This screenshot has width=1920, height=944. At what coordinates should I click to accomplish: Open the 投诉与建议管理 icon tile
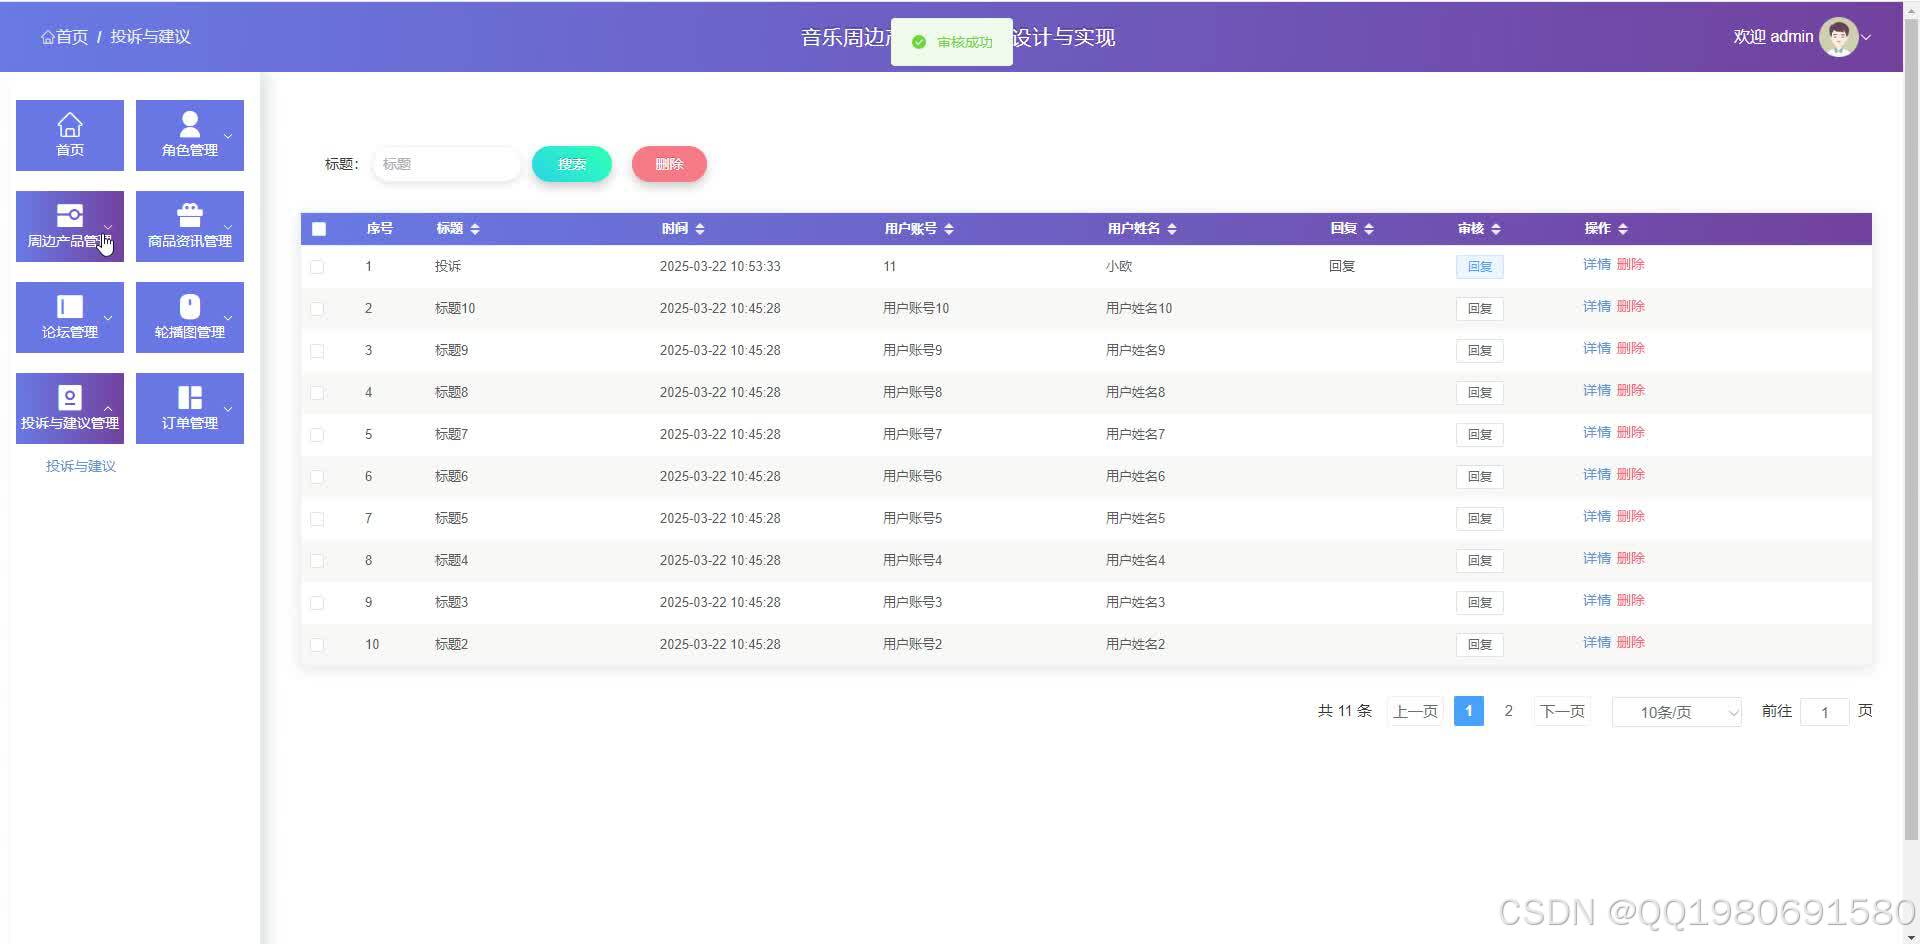click(x=70, y=397)
